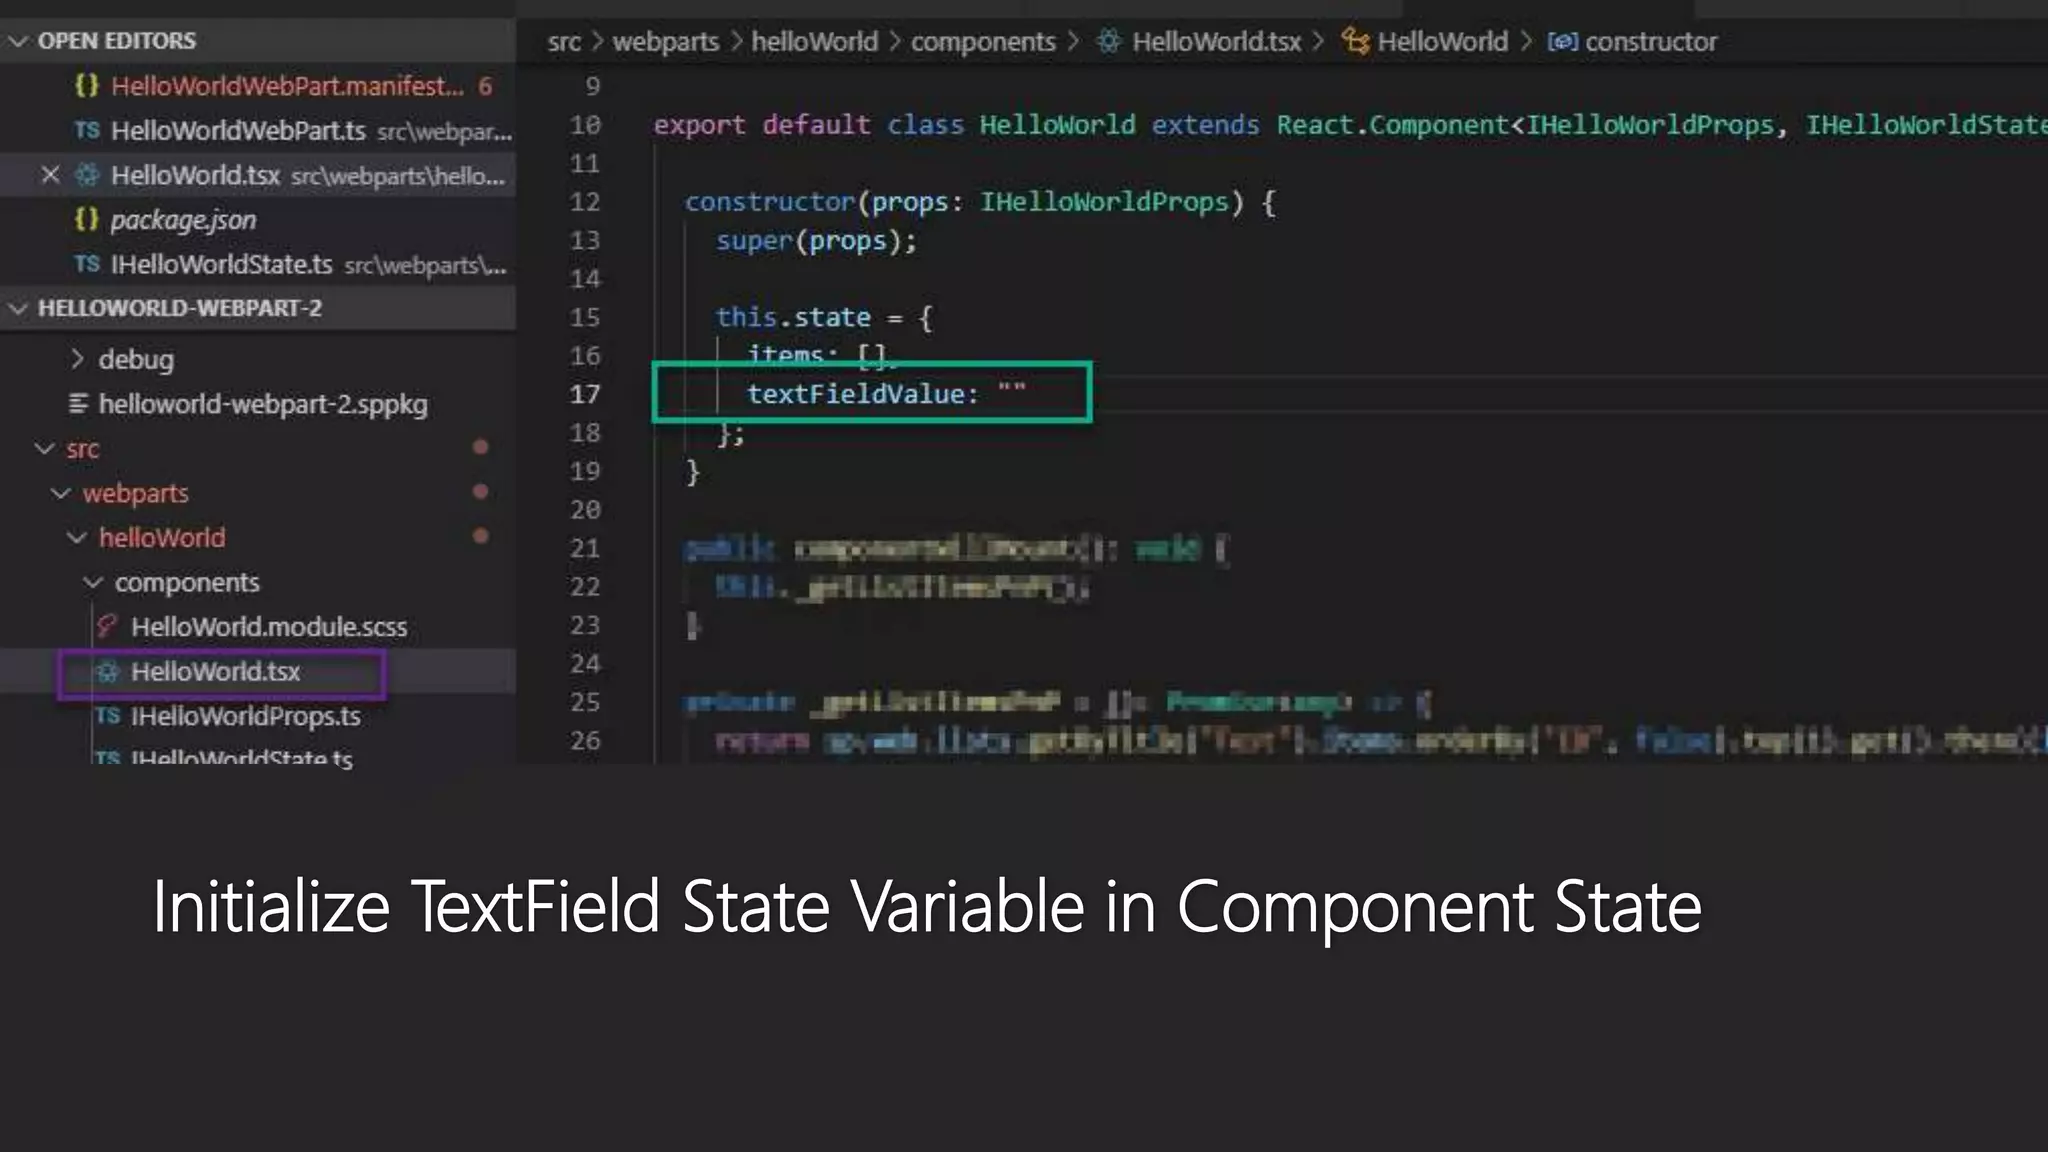Click the constructor symbol icon in breadcrumb
Screen dimensions: 2048x1152
tap(1562, 41)
